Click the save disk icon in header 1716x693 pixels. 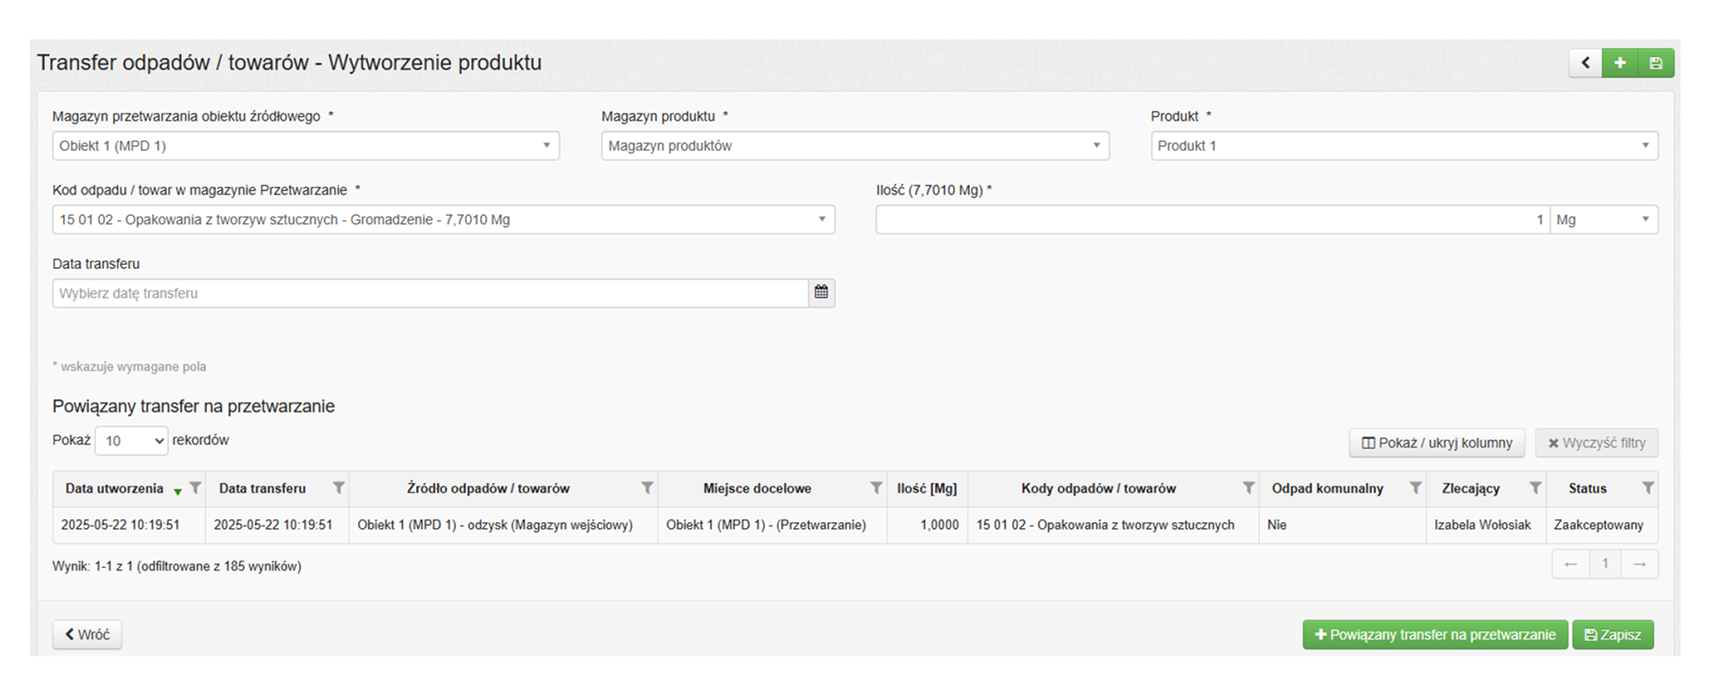[1656, 63]
